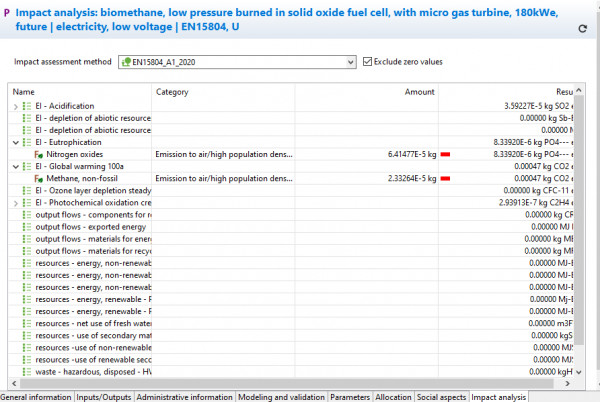Select the waste - hazardous, disposed row
Image resolution: width=600 pixels, height=402 pixels.
point(291,372)
